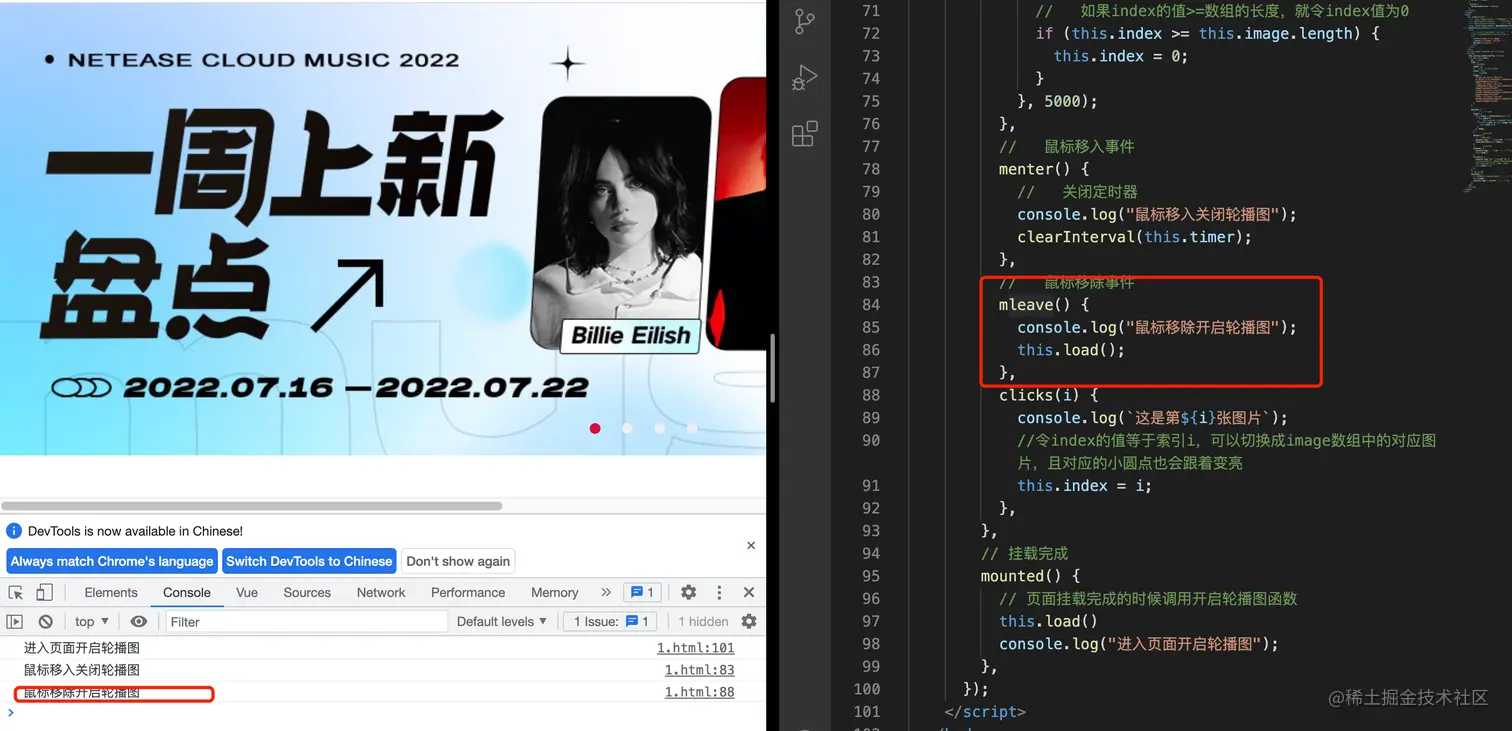The width and height of the screenshot is (1512, 731).
Task: Click Switch DevTools to Chinese
Action: click(309, 561)
